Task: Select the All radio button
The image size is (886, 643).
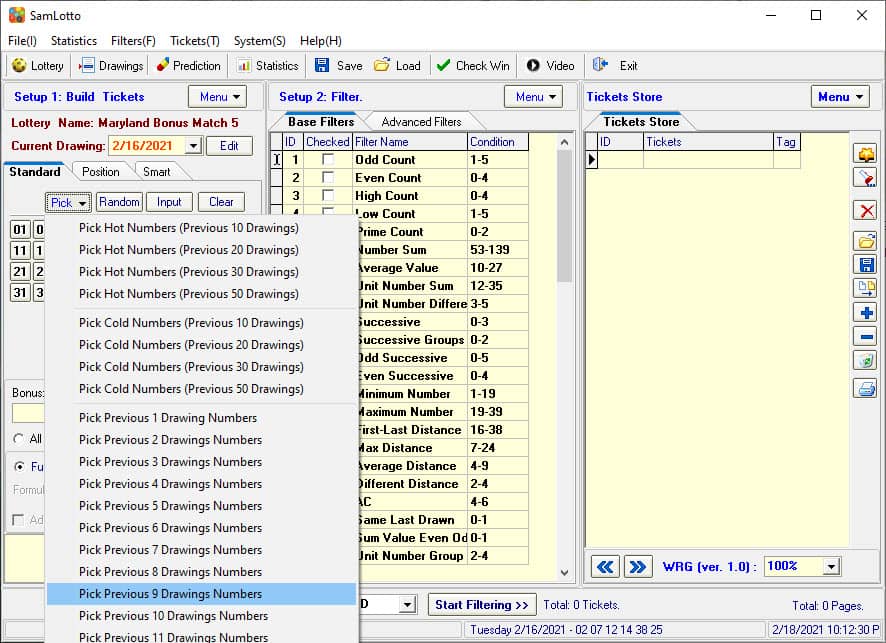Action: [19, 438]
